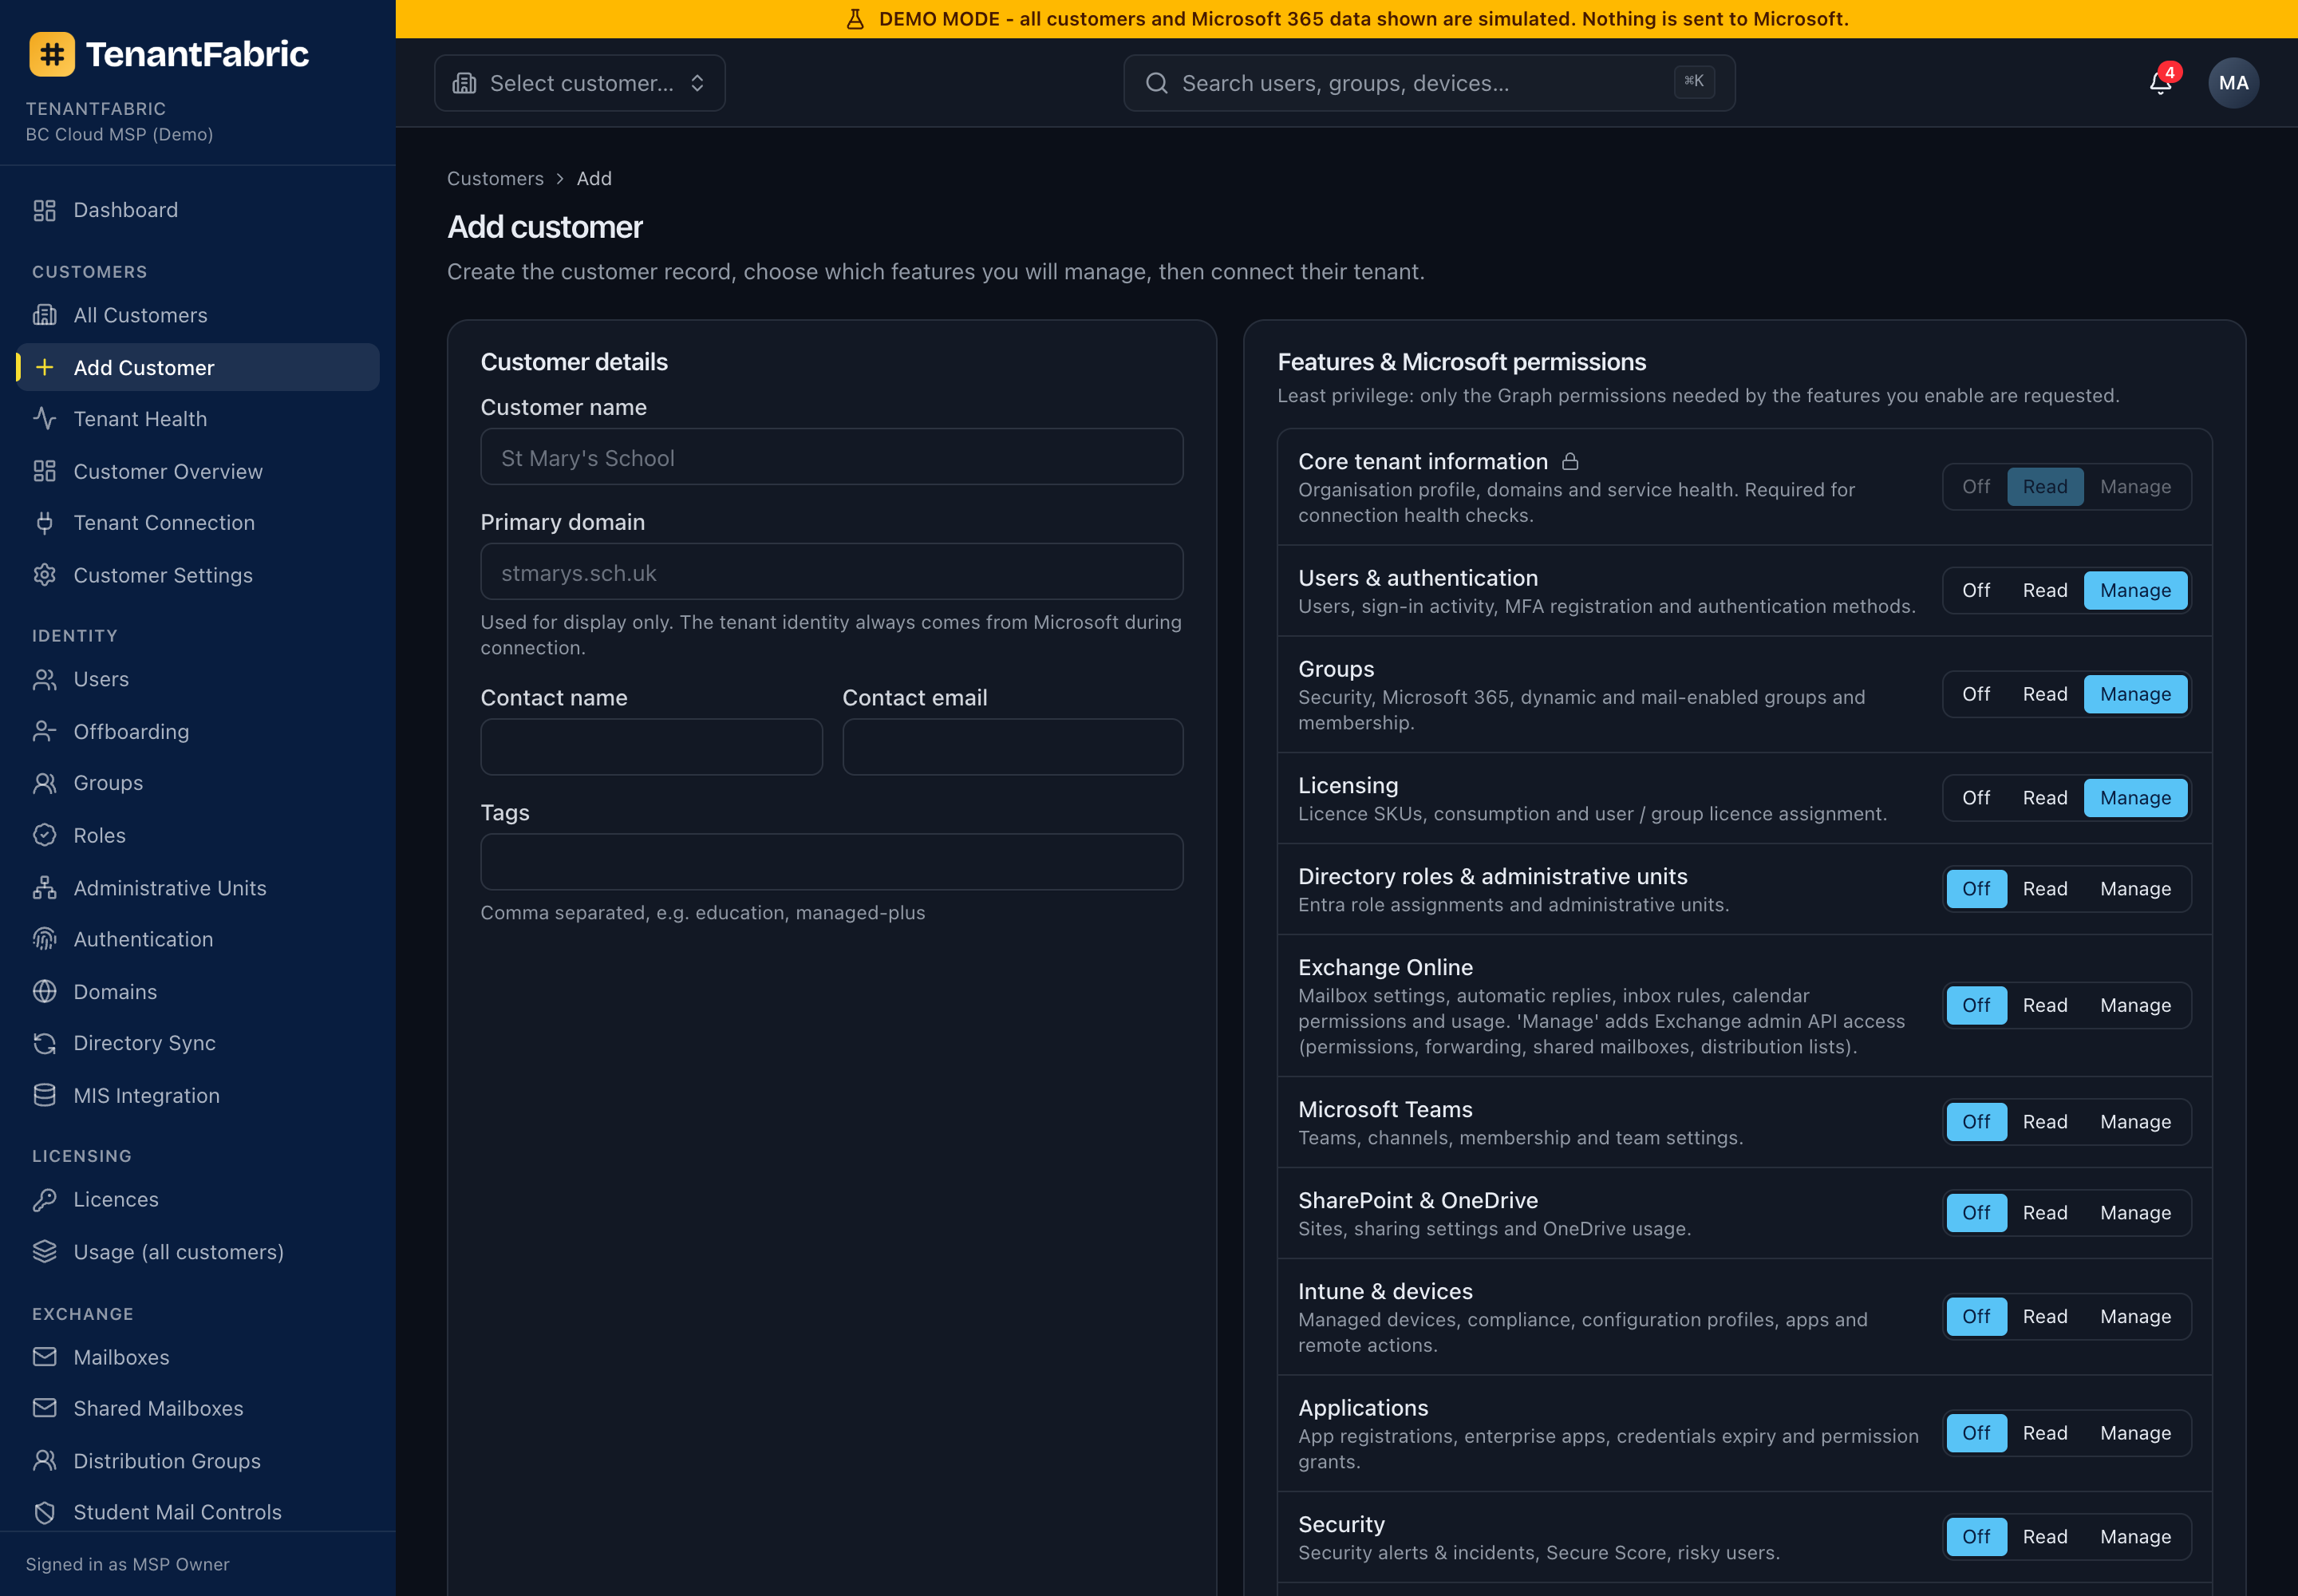Click the Authentication fingerprint icon
Image resolution: width=2298 pixels, height=1596 pixels.
click(45, 939)
